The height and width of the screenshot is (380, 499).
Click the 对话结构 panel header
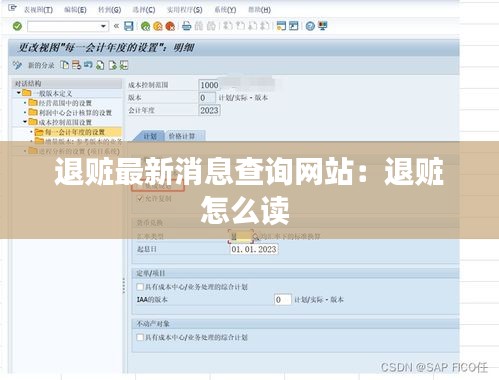click(x=67, y=83)
